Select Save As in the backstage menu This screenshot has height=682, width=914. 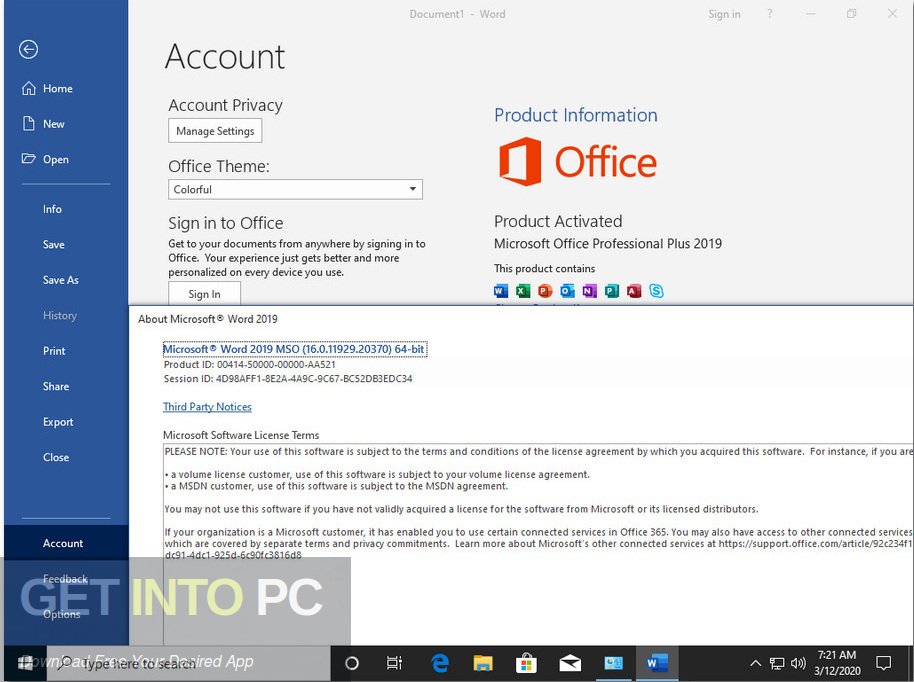pyautogui.click(x=61, y=280)
